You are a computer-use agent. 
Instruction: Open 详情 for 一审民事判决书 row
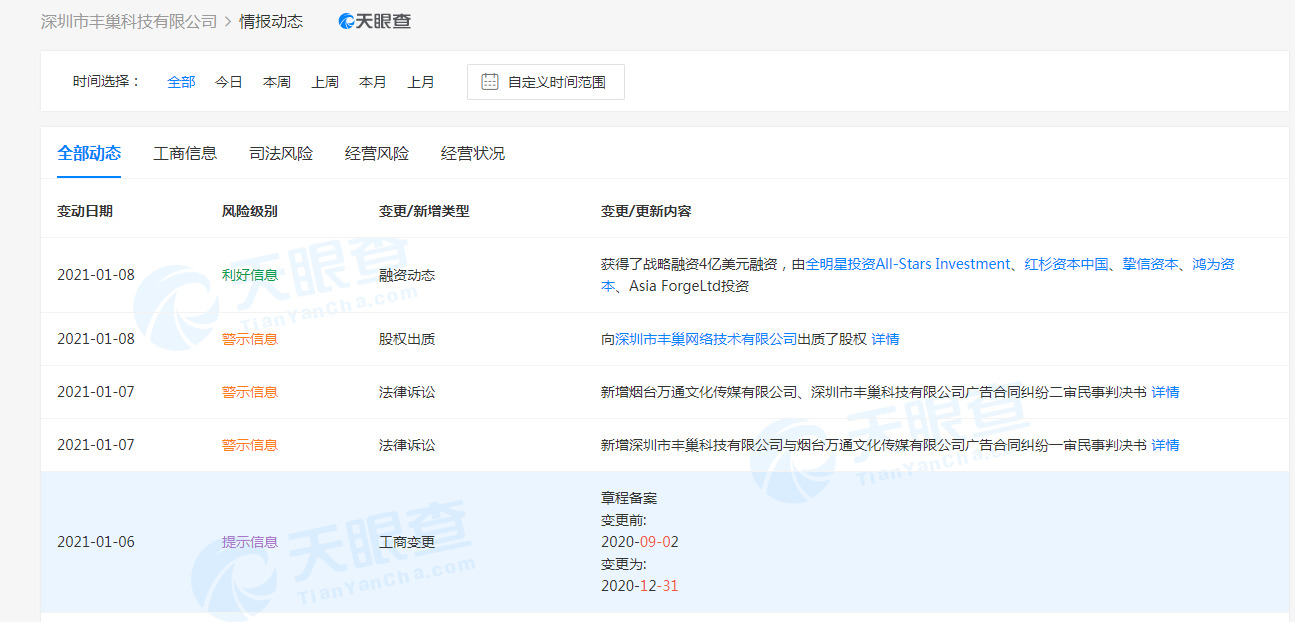pyautogui.click(x=1166, y=445)
